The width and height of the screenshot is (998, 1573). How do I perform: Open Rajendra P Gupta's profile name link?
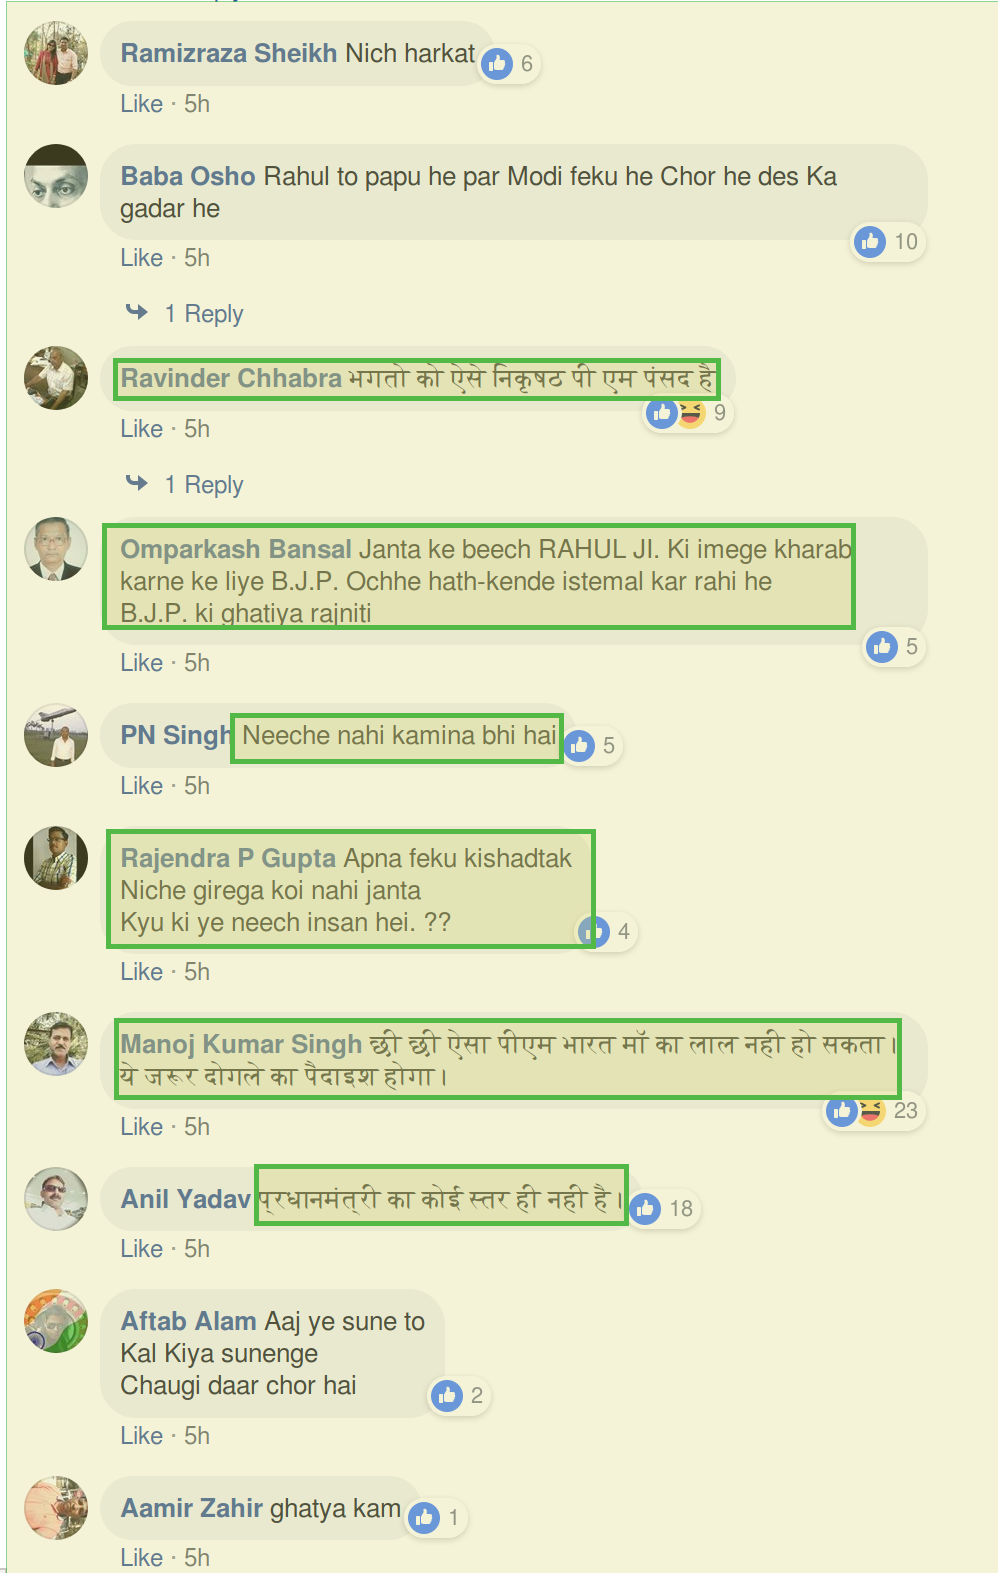tap(228, 858)
